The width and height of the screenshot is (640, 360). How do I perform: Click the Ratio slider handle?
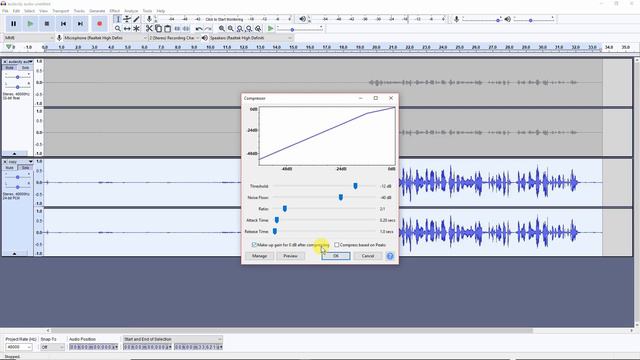pyautogui.click(x=285, y=209)
